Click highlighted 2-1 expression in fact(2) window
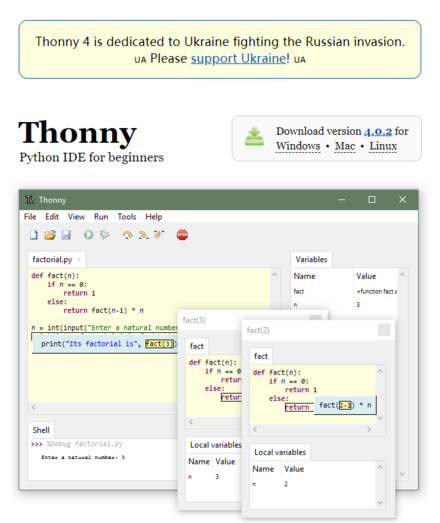This screenshot has height=523, width=440. point(345,405)
